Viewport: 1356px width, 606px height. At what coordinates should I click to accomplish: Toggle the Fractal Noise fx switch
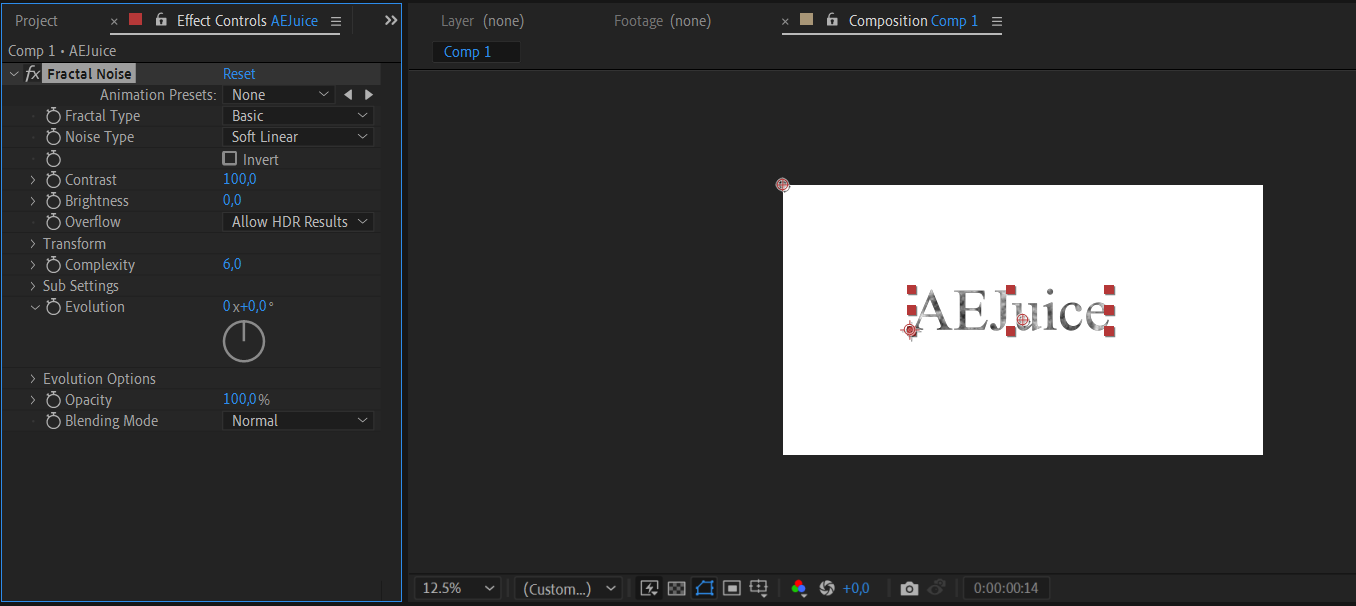(32, 74)
